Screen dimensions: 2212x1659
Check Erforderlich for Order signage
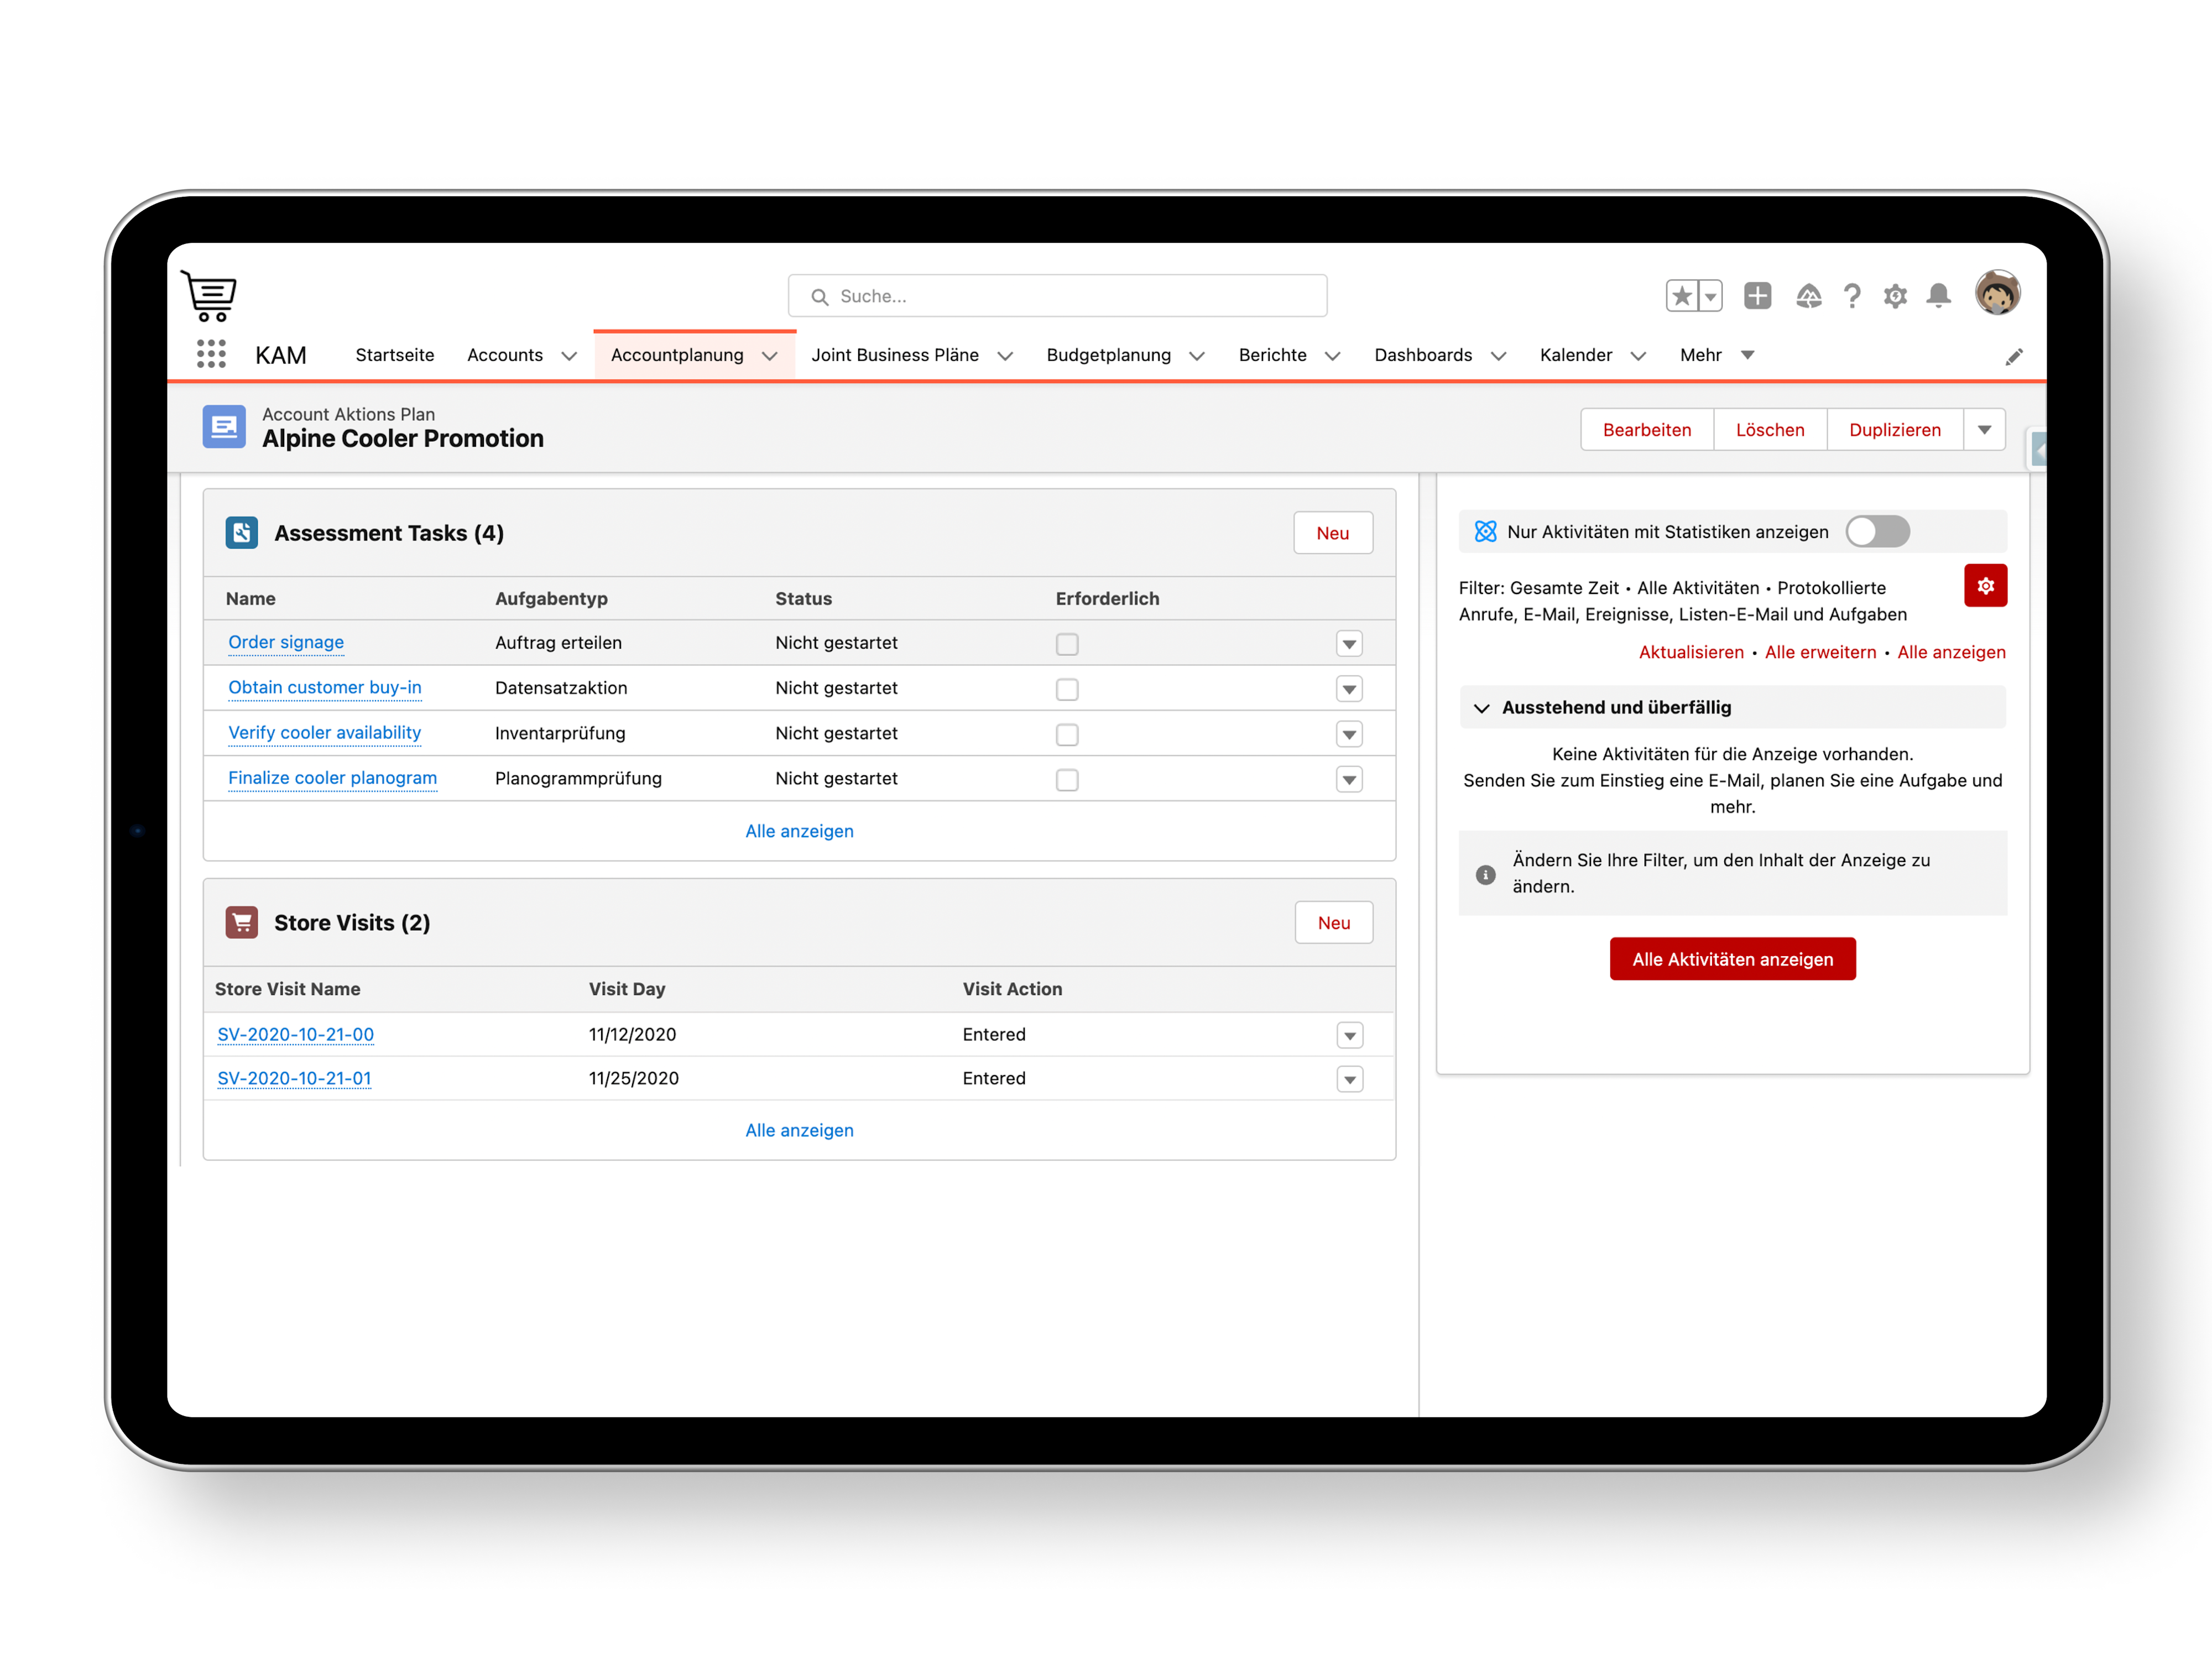pyautogui.click(x=1067, y=644)
